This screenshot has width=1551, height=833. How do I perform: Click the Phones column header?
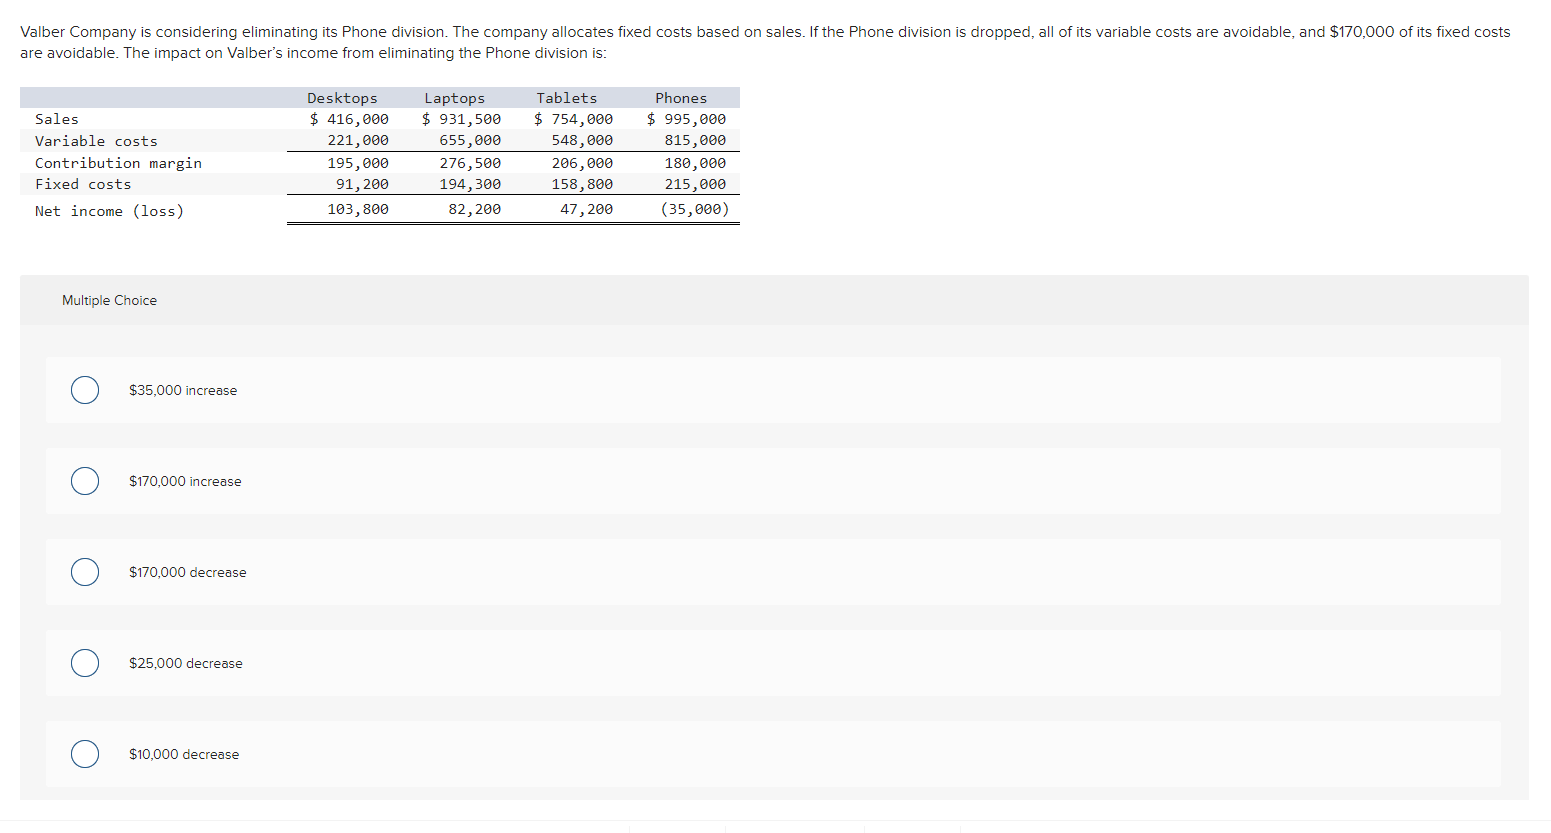681,97
